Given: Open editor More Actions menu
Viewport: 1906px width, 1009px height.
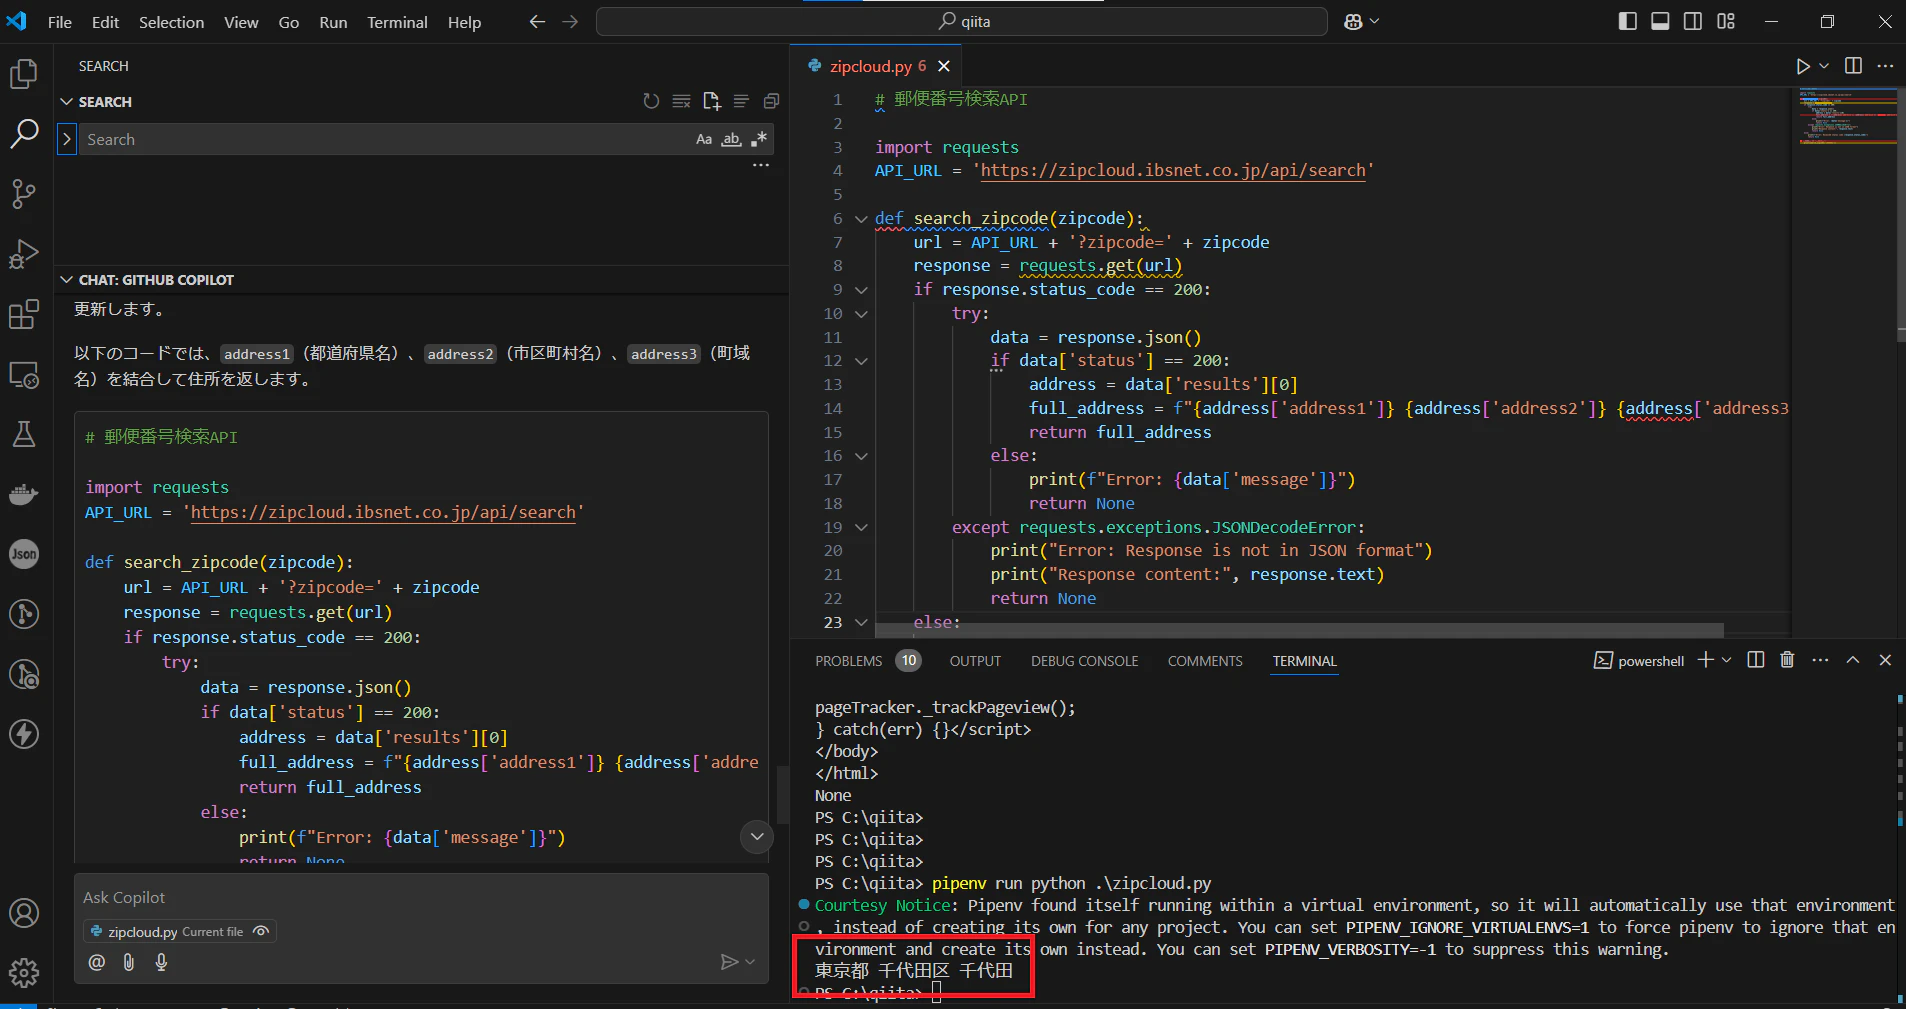Looking at the screenshot, I should click(1885, 66).
